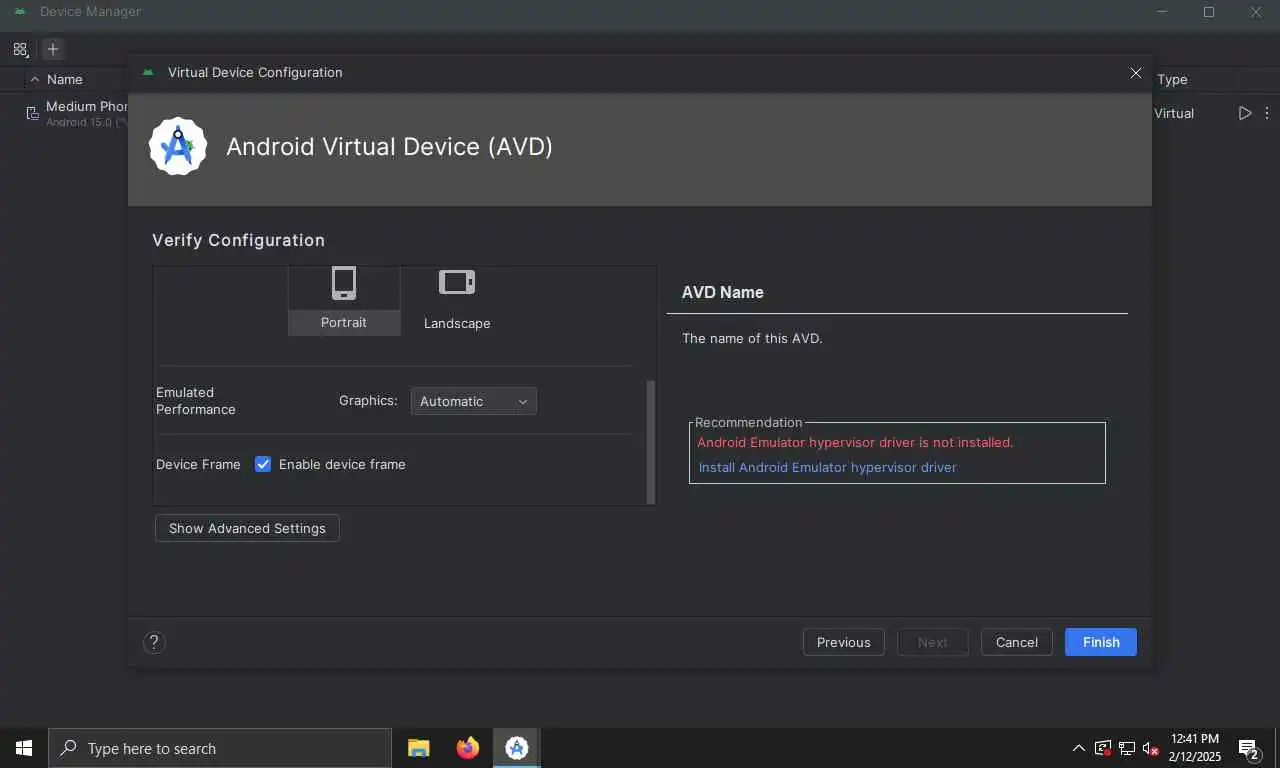Click the Type column header in Device Manager
This screenshot has height=768, width=1280.
pos(1172,79)
